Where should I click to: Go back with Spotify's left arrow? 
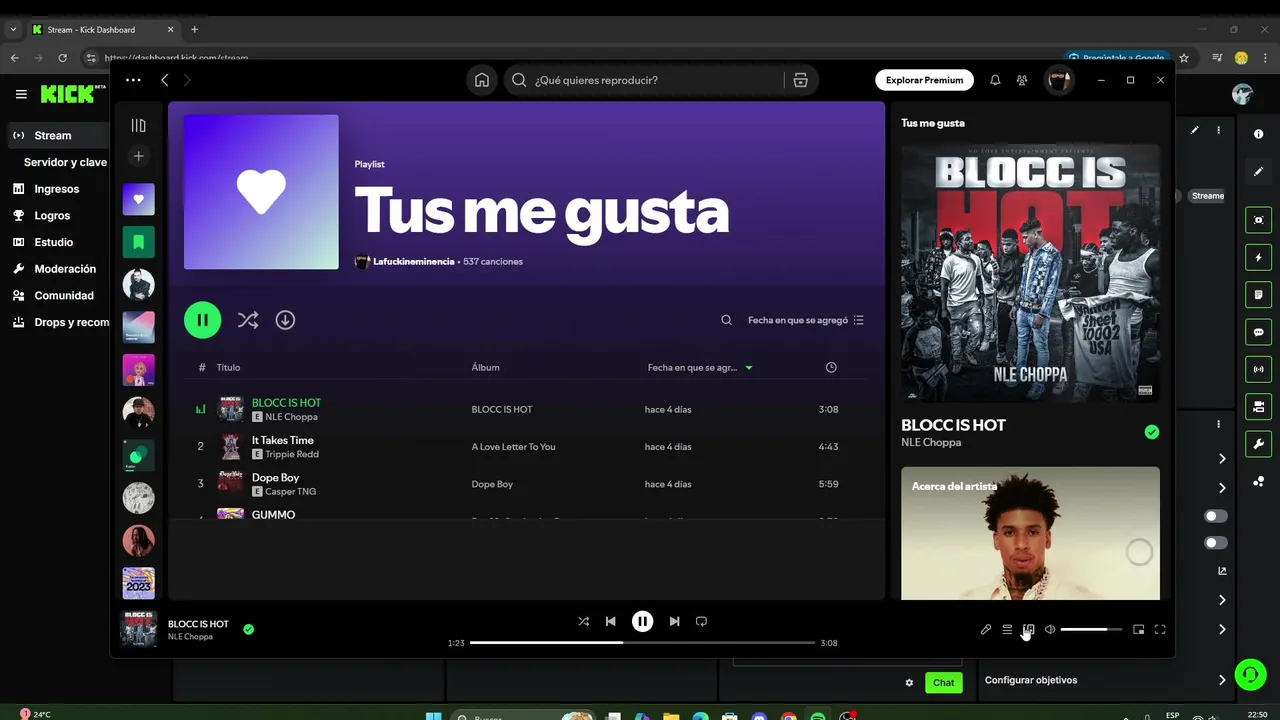click(x=165, y=80)
